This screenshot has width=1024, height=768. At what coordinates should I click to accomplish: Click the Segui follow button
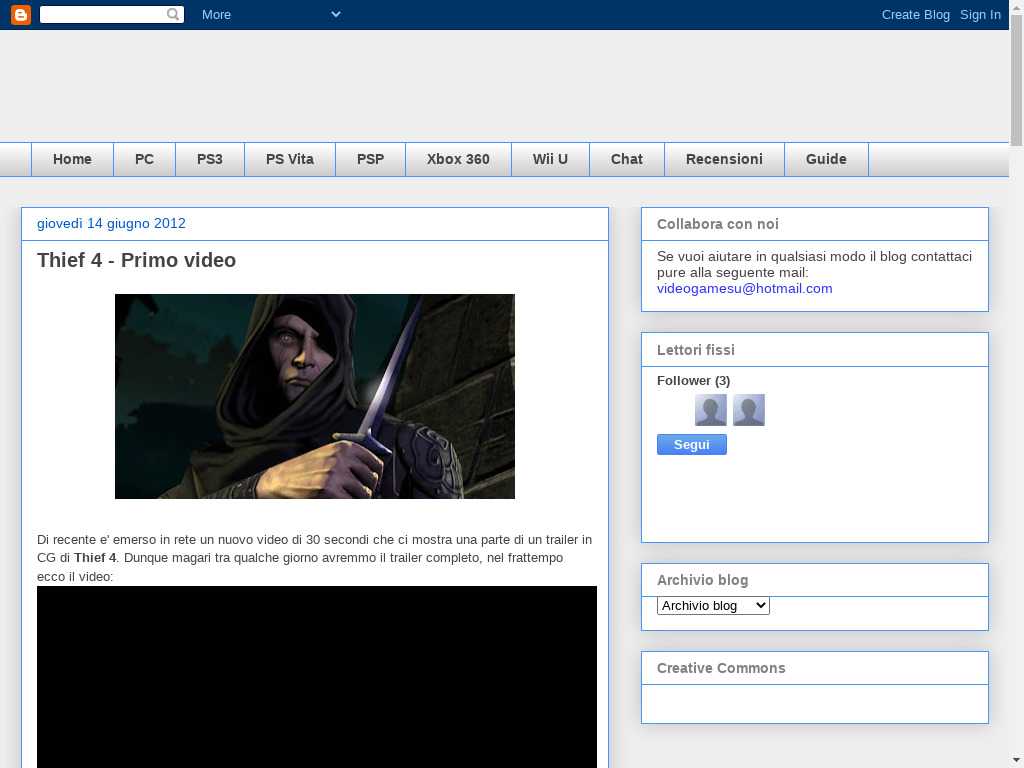692,445
